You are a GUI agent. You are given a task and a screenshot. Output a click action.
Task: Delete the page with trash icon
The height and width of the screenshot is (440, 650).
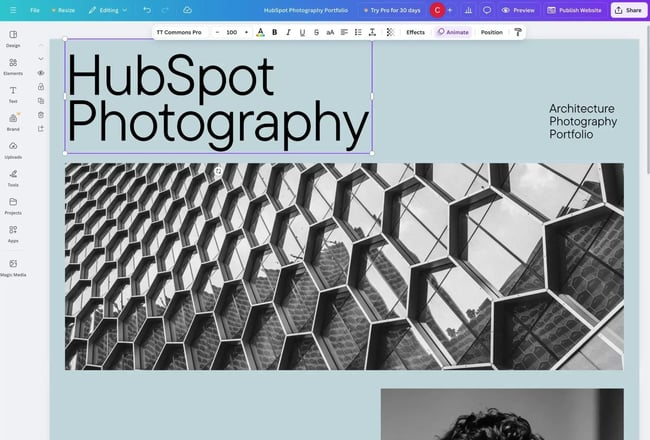41,115
